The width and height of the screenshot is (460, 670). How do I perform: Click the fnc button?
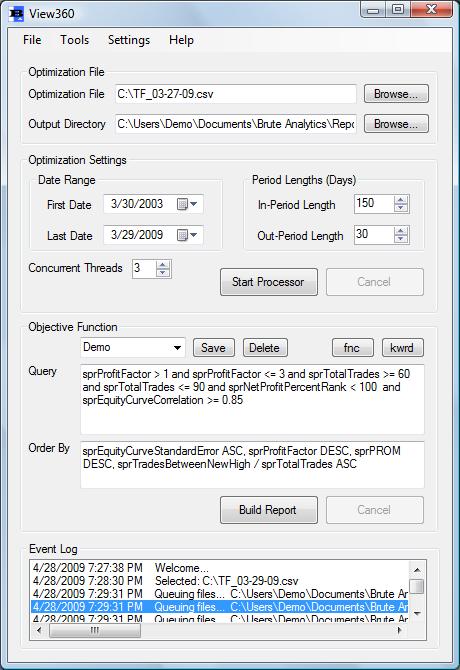(352, 348)
